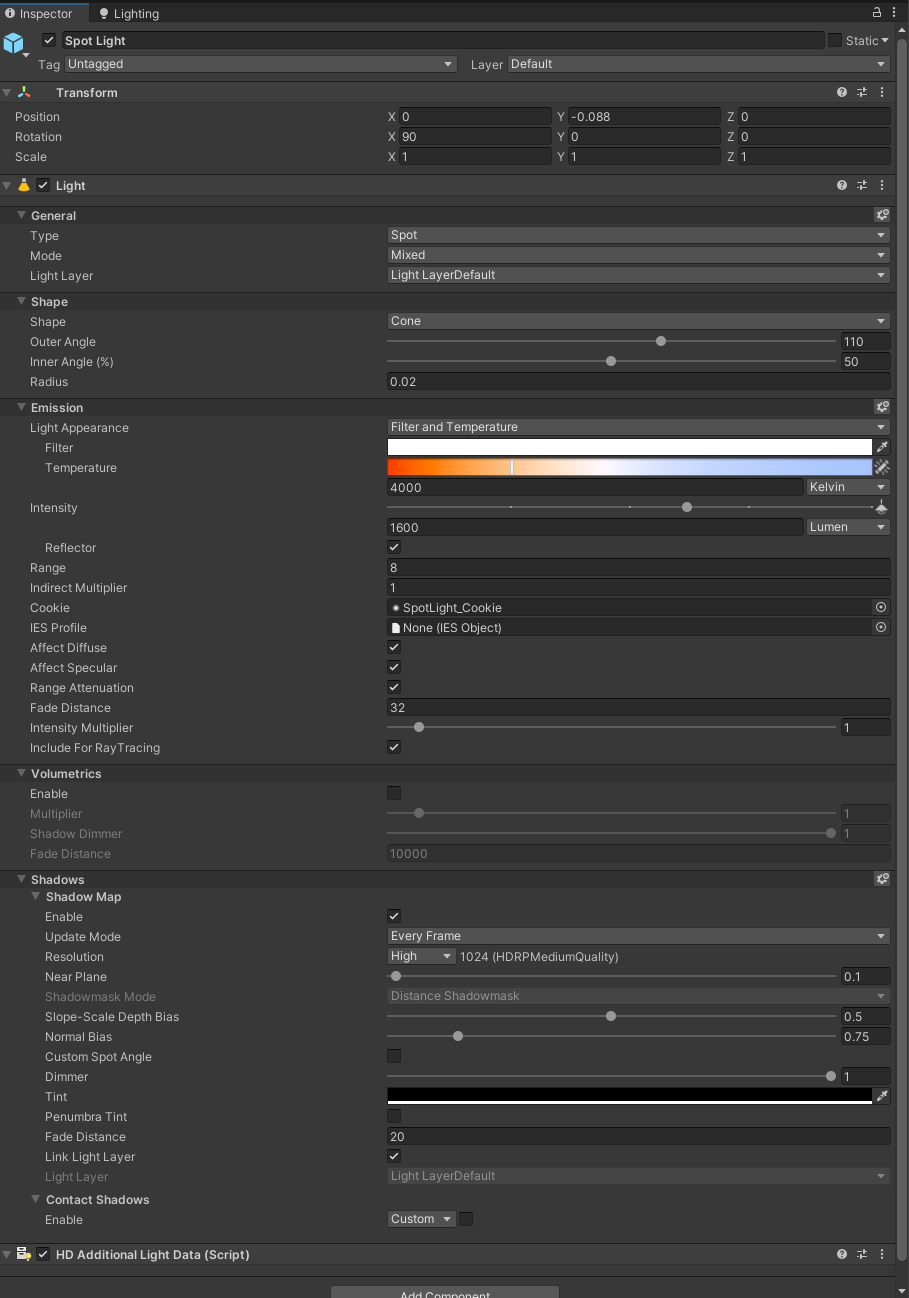Viewport: 909px width, 1298px height.
Task: Click the Fade Distance field showing 32
Action: 638,707
